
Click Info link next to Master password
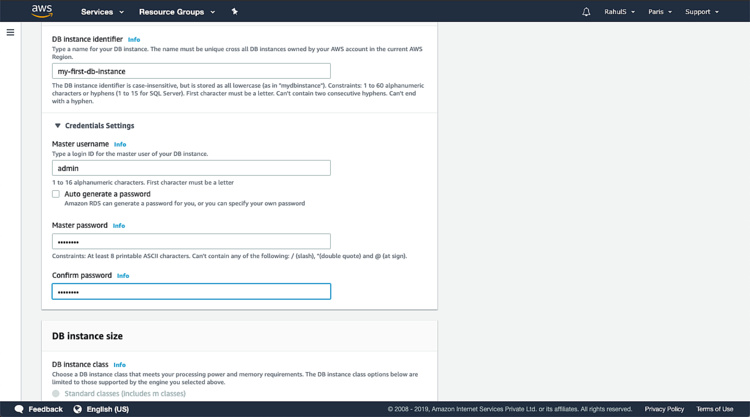click(x=119, y=226)
